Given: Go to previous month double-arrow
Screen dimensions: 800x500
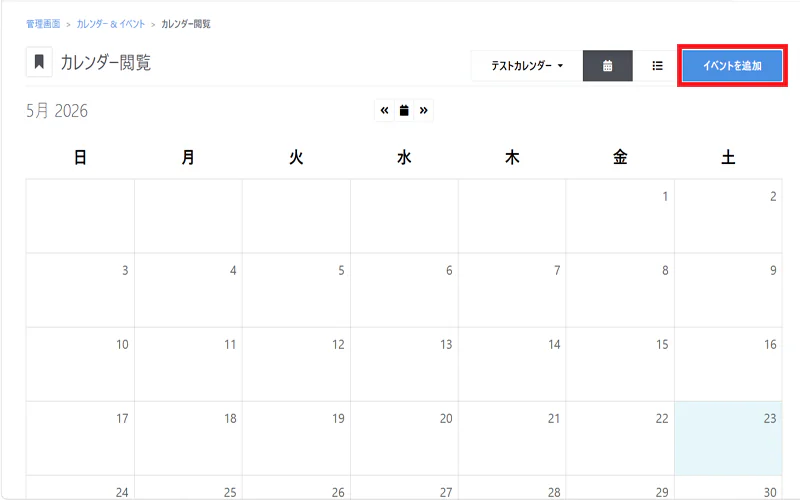Looking at the screenshot, I should pos(384,110).
